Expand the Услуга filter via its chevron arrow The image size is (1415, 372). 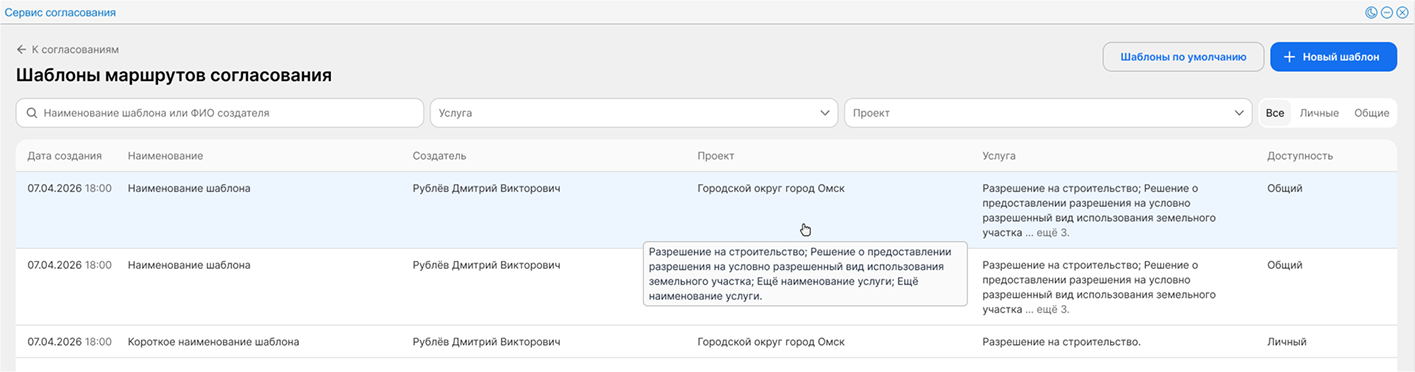click(825, 113)
